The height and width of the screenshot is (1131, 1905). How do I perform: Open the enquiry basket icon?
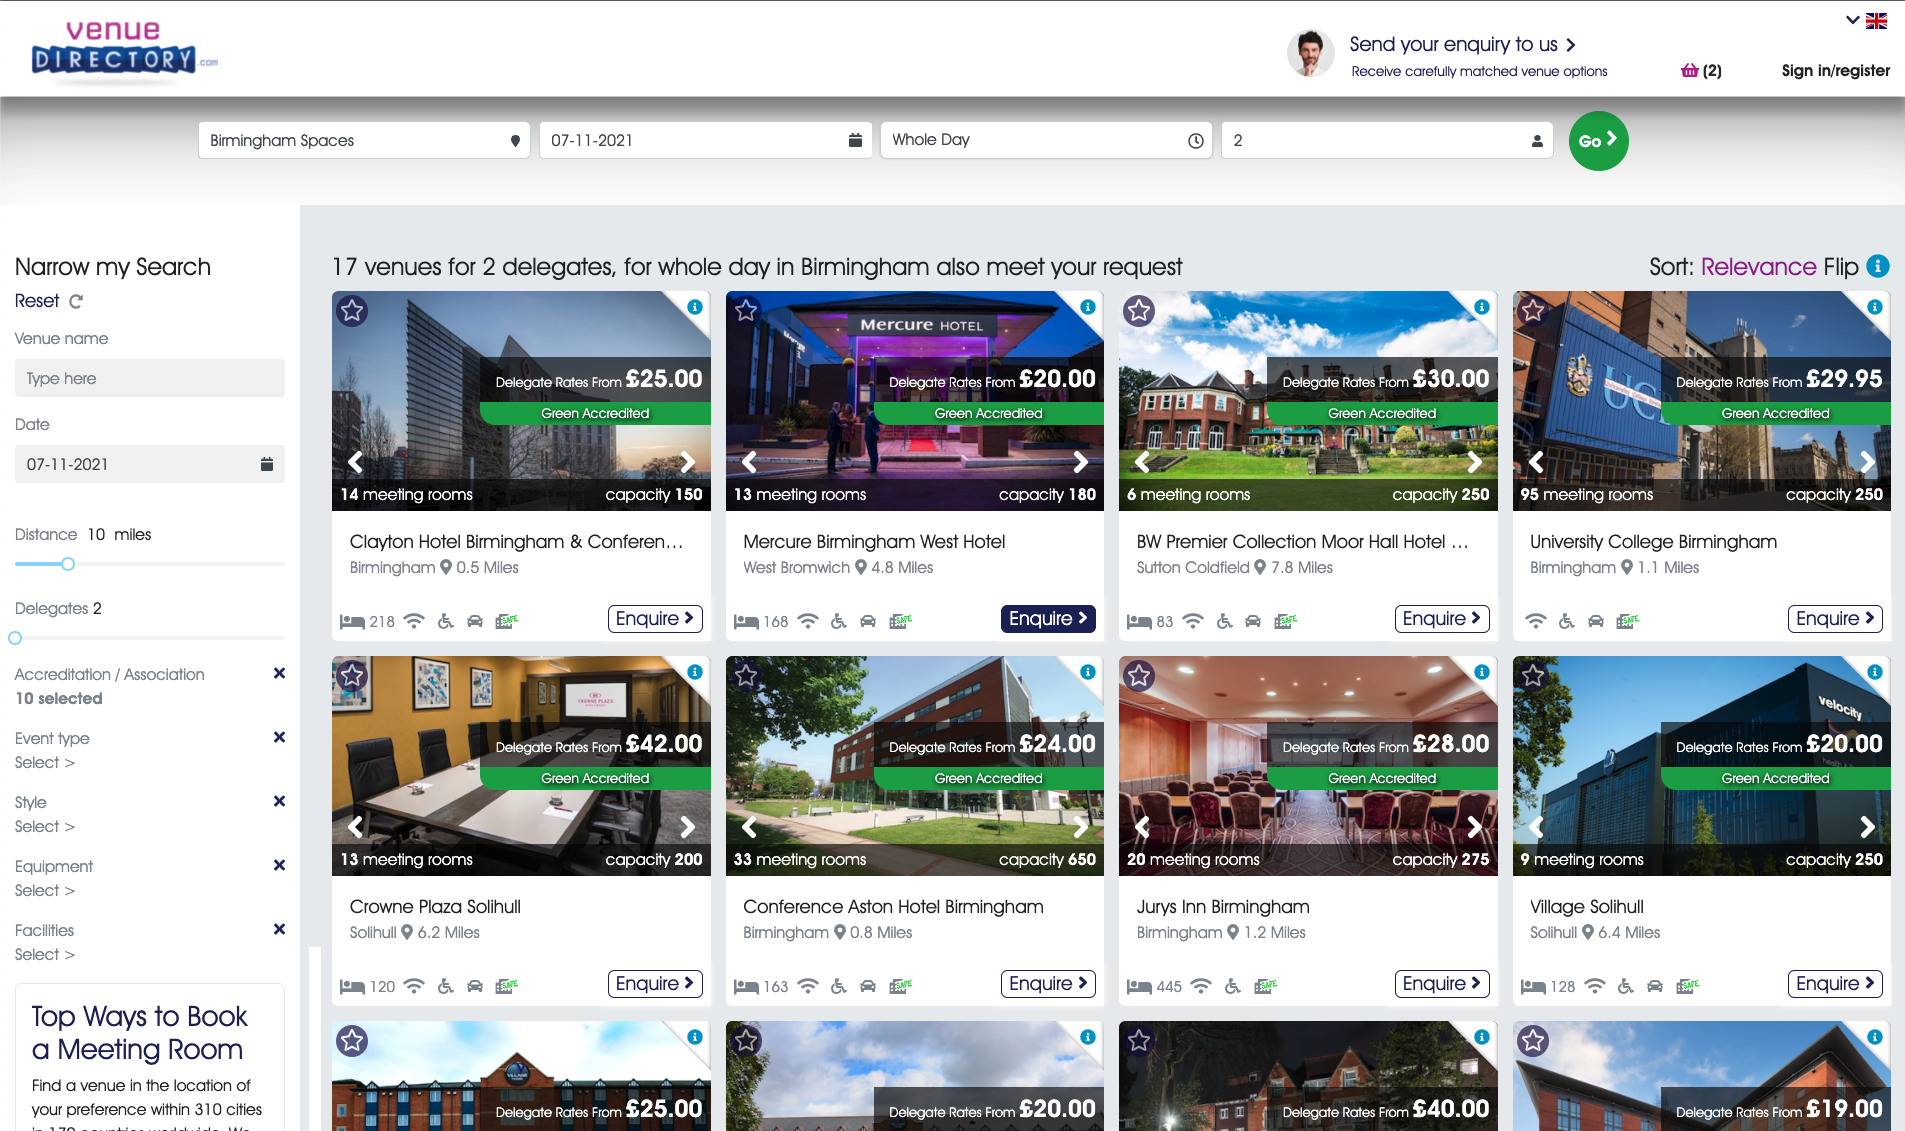(1690, 70)
